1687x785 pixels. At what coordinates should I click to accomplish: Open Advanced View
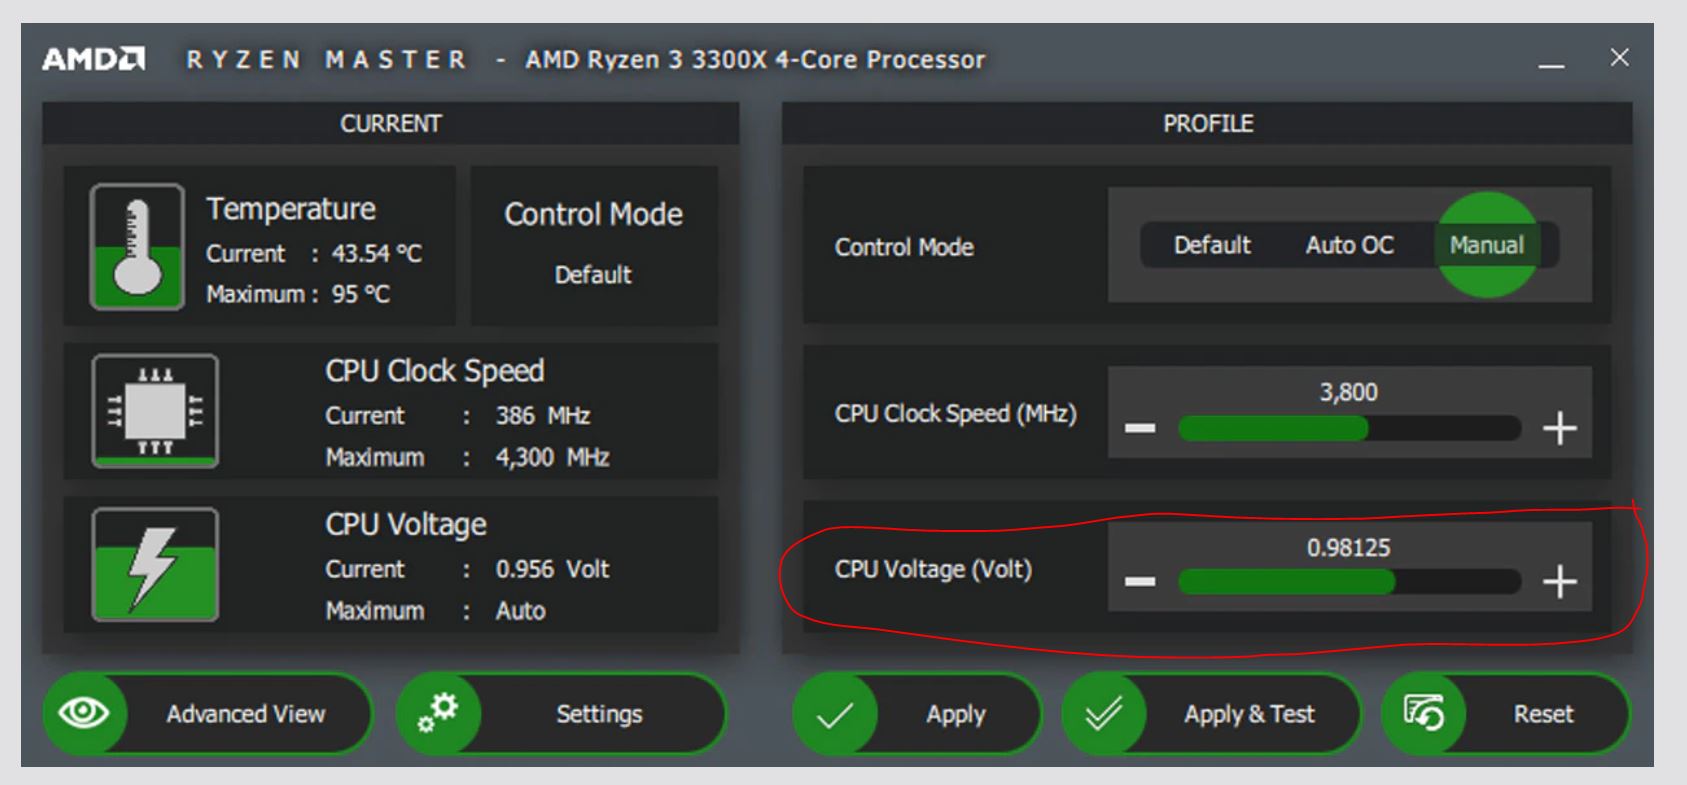click(245, 714)
